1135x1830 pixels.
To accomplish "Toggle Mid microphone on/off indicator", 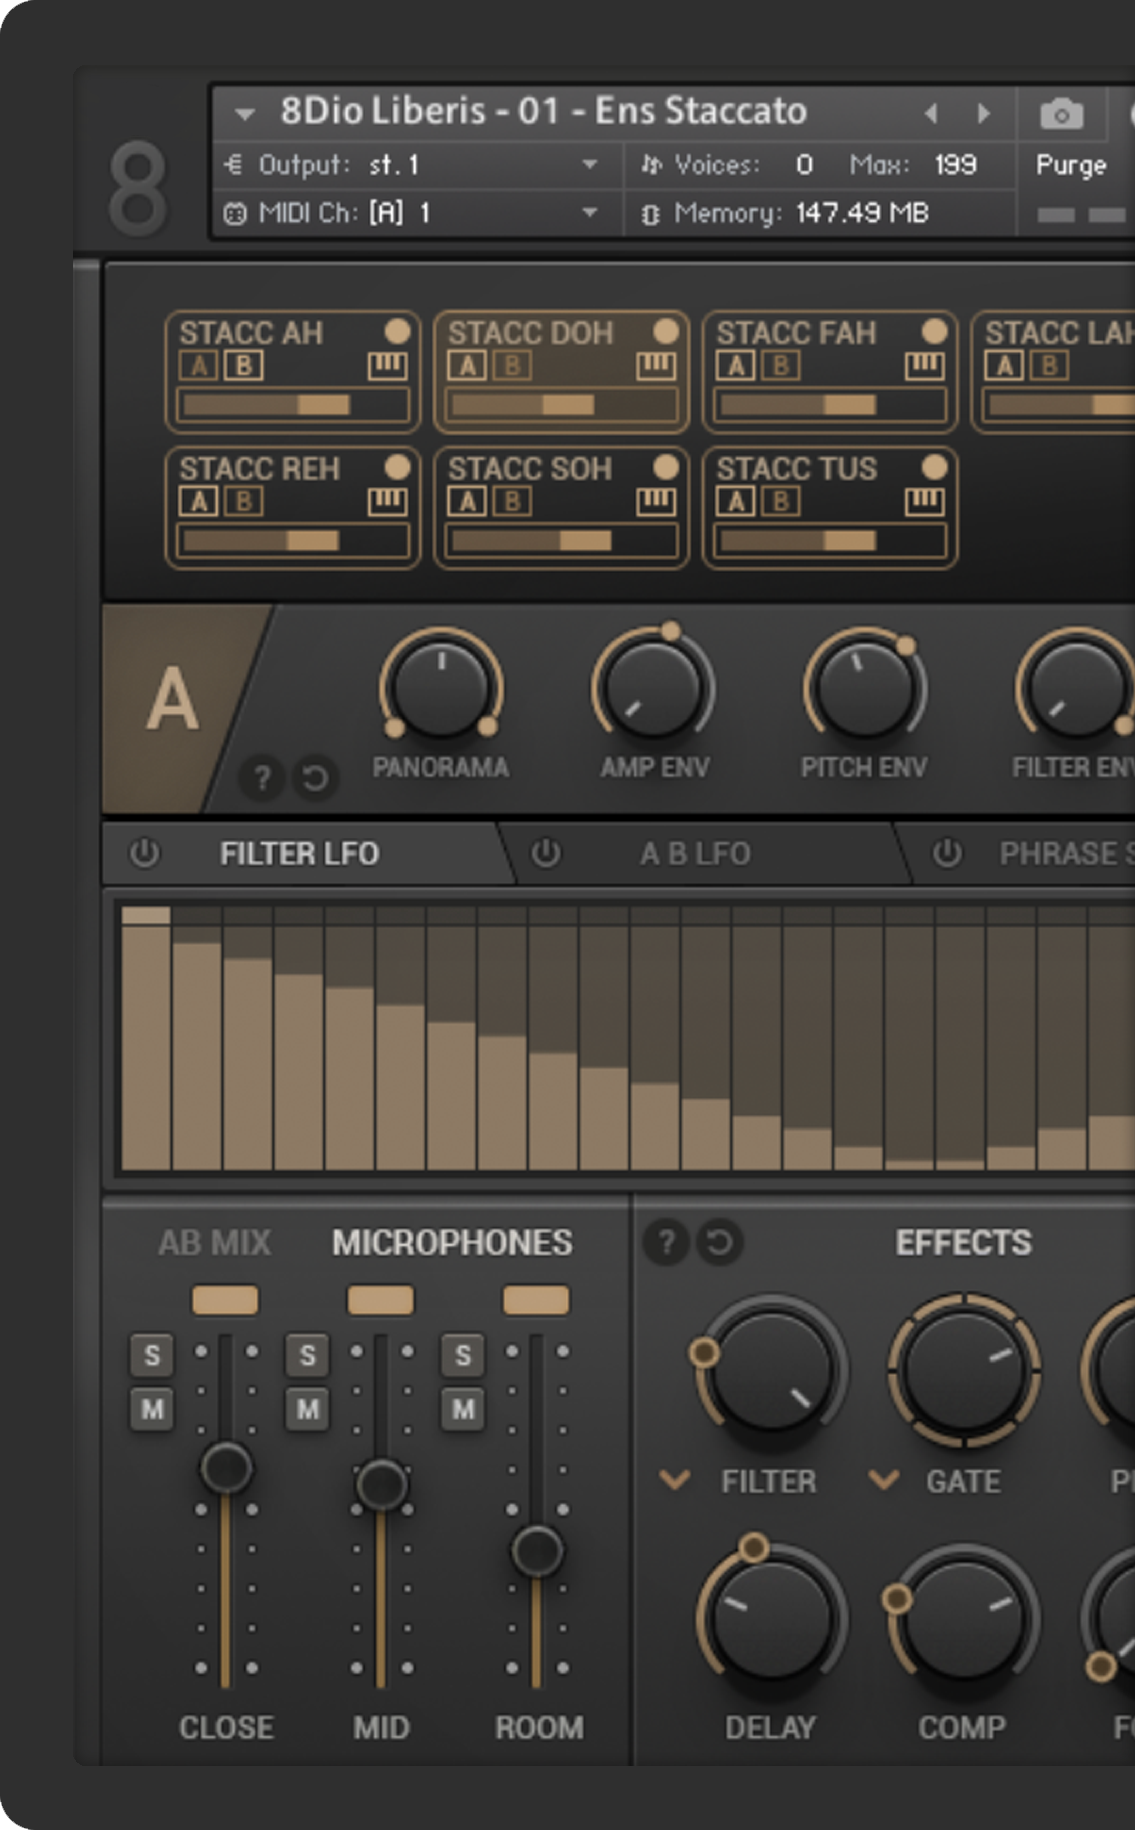I will tap(381, 1300).
